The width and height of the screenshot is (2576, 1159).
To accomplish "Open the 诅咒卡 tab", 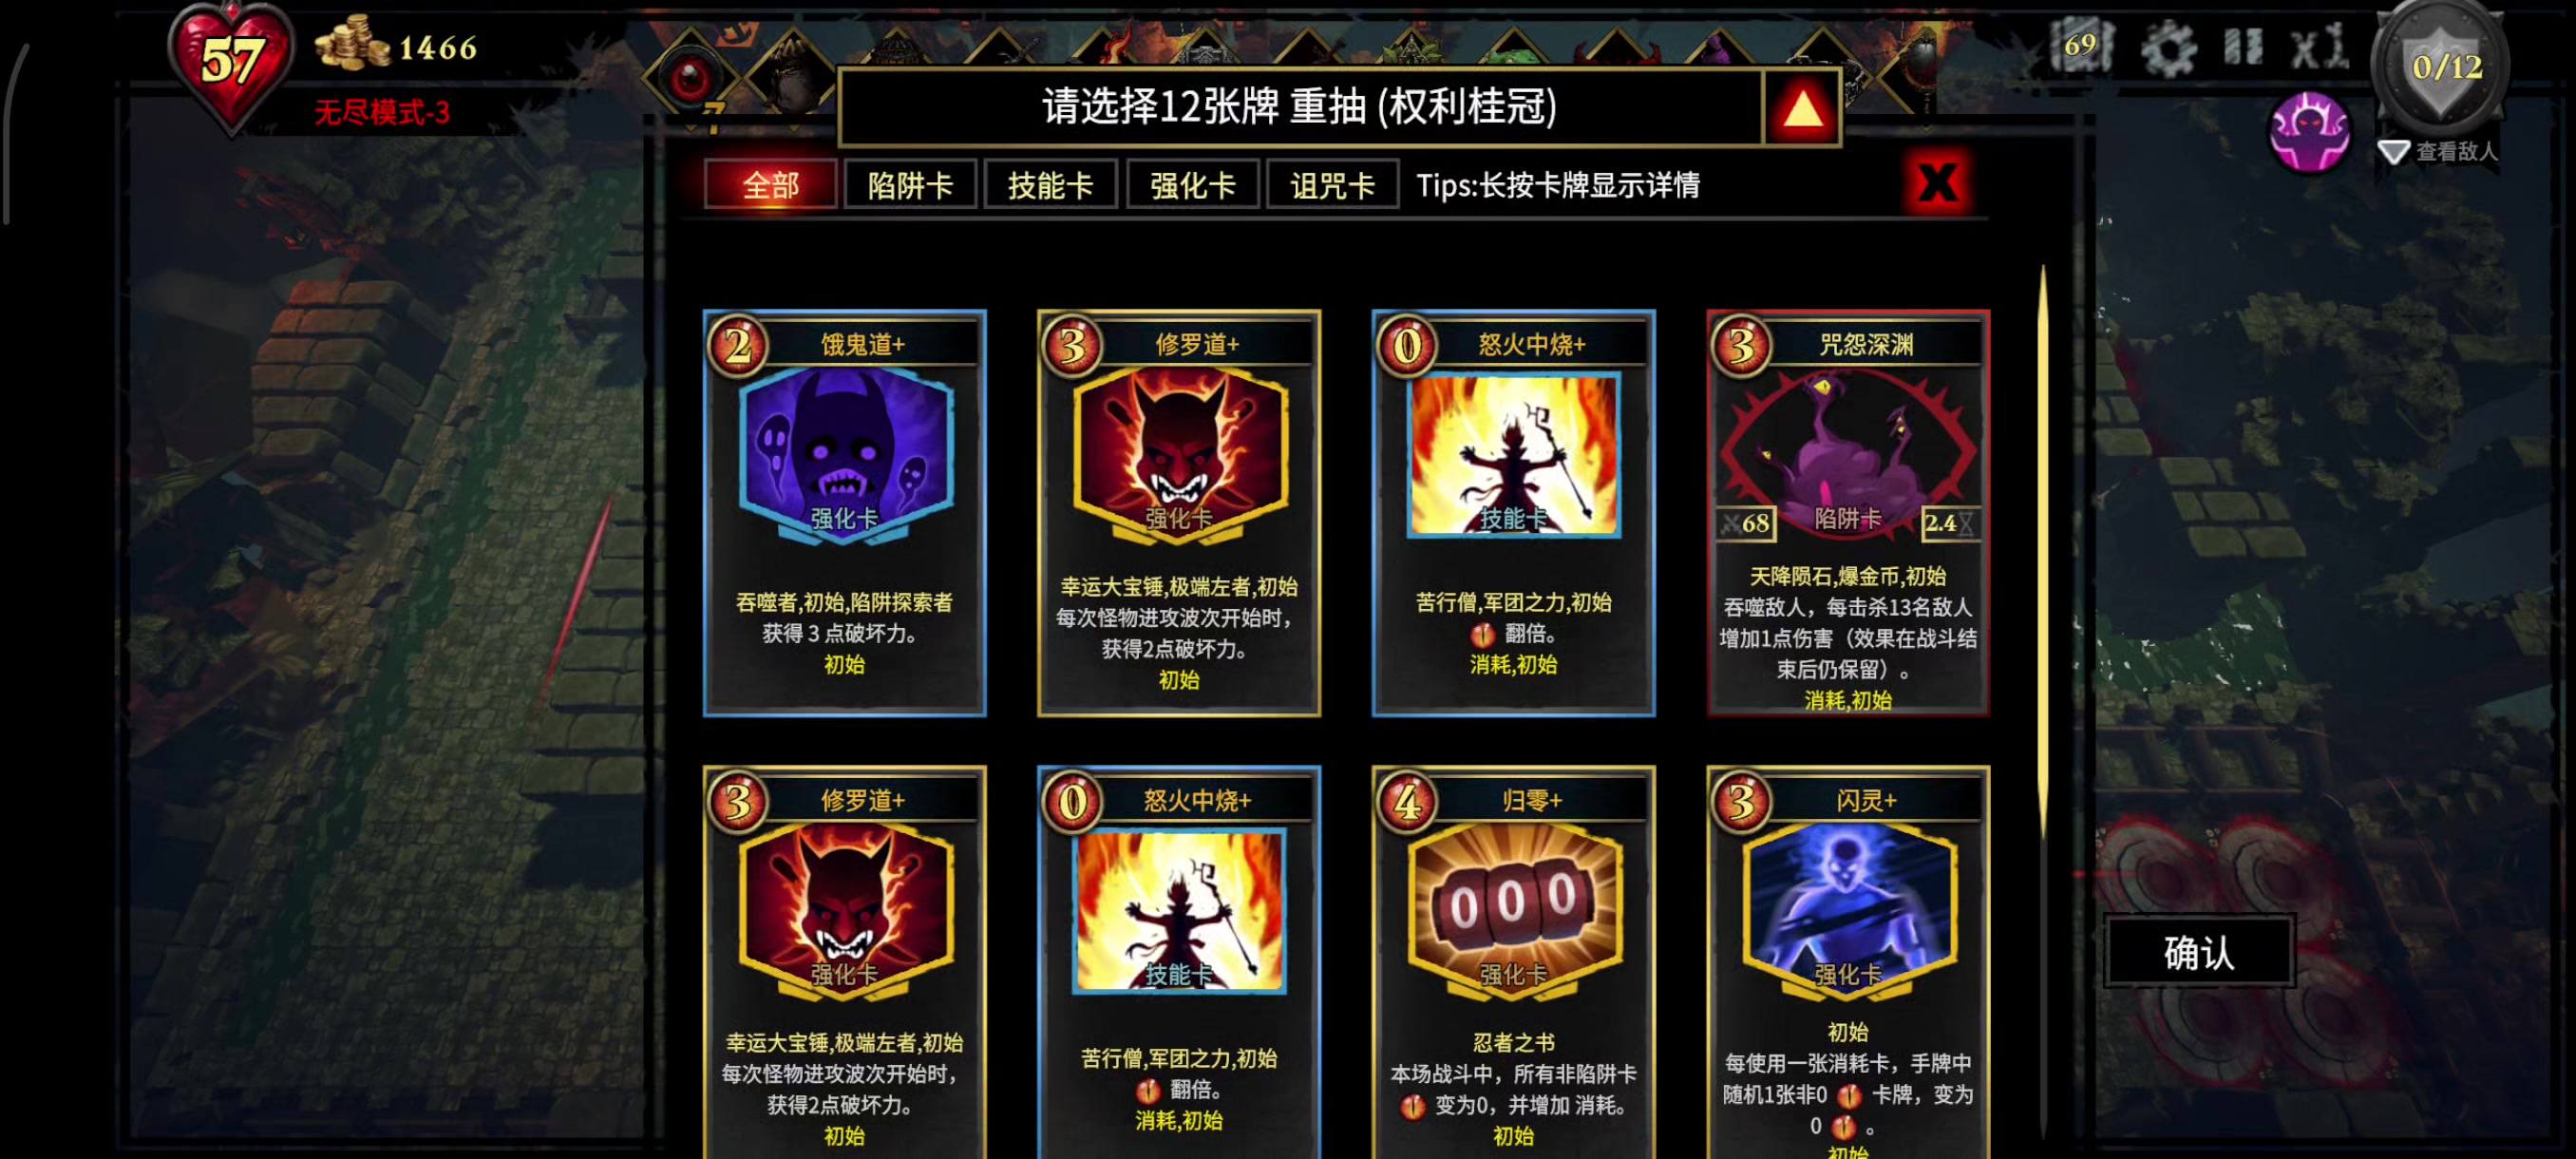I will coord(1332,185).
